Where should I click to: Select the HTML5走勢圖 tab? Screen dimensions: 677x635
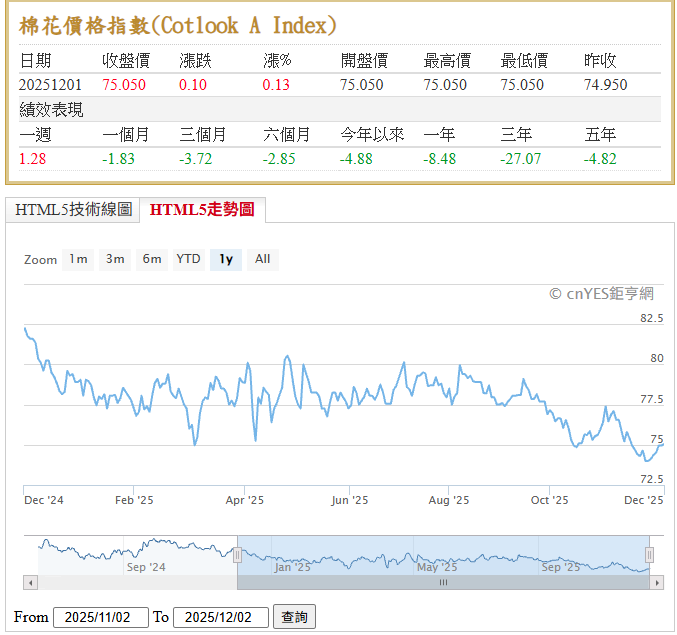pos(201,209)
